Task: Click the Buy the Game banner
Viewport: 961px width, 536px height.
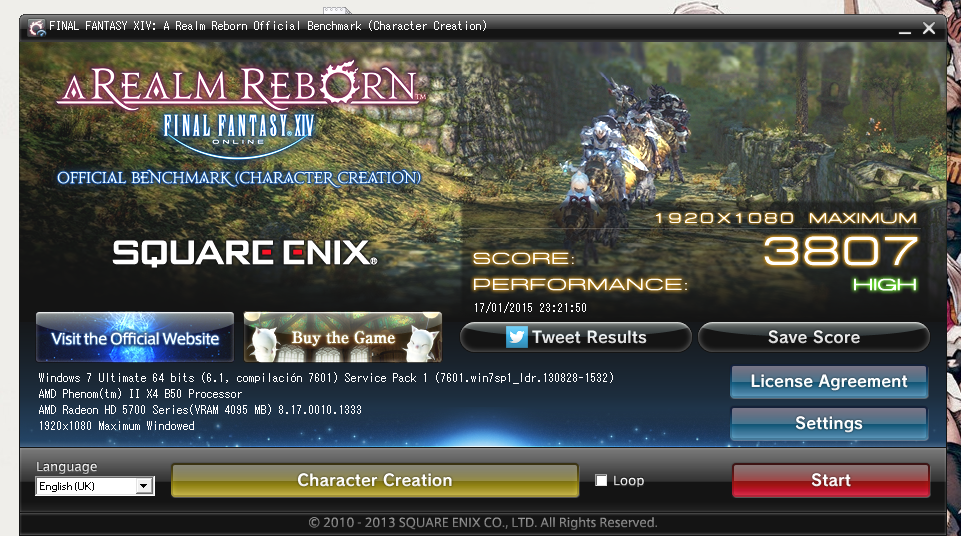Action: tap(343, 338)
